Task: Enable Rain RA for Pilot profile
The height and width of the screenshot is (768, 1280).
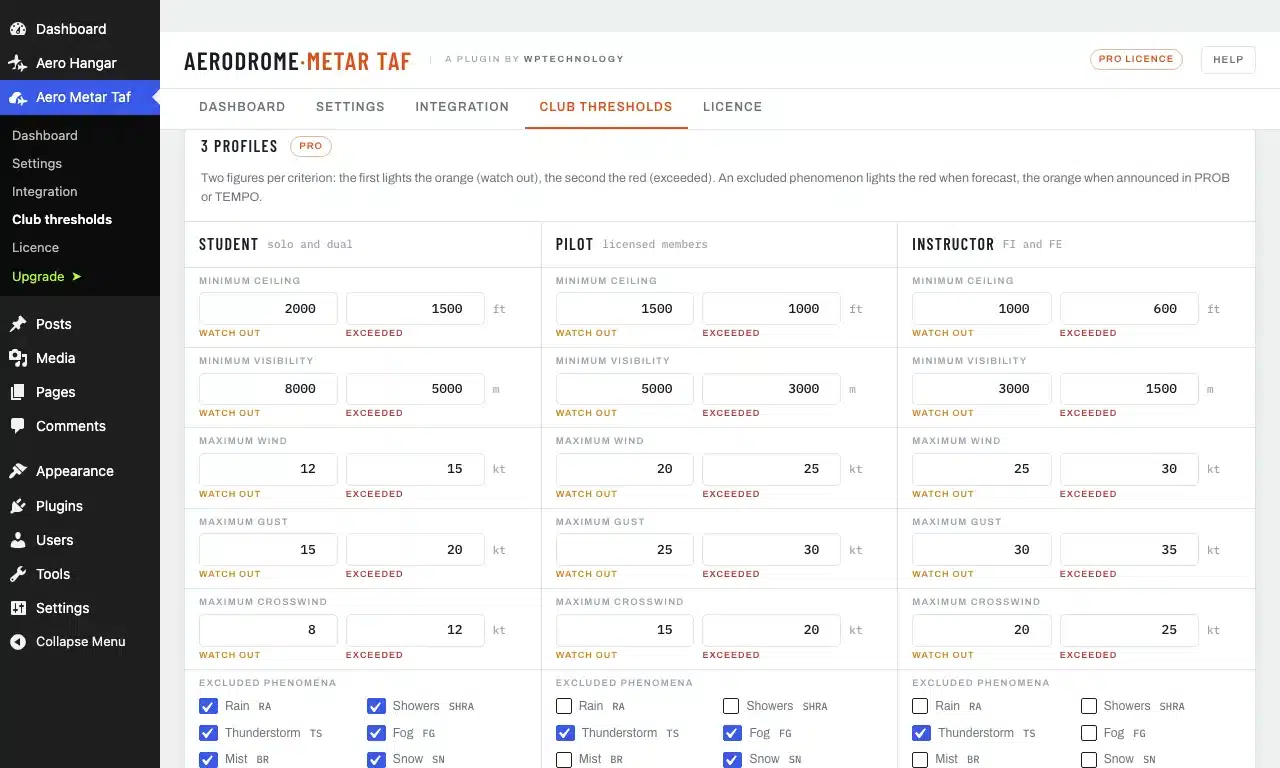Action: (x=564, y=706)
